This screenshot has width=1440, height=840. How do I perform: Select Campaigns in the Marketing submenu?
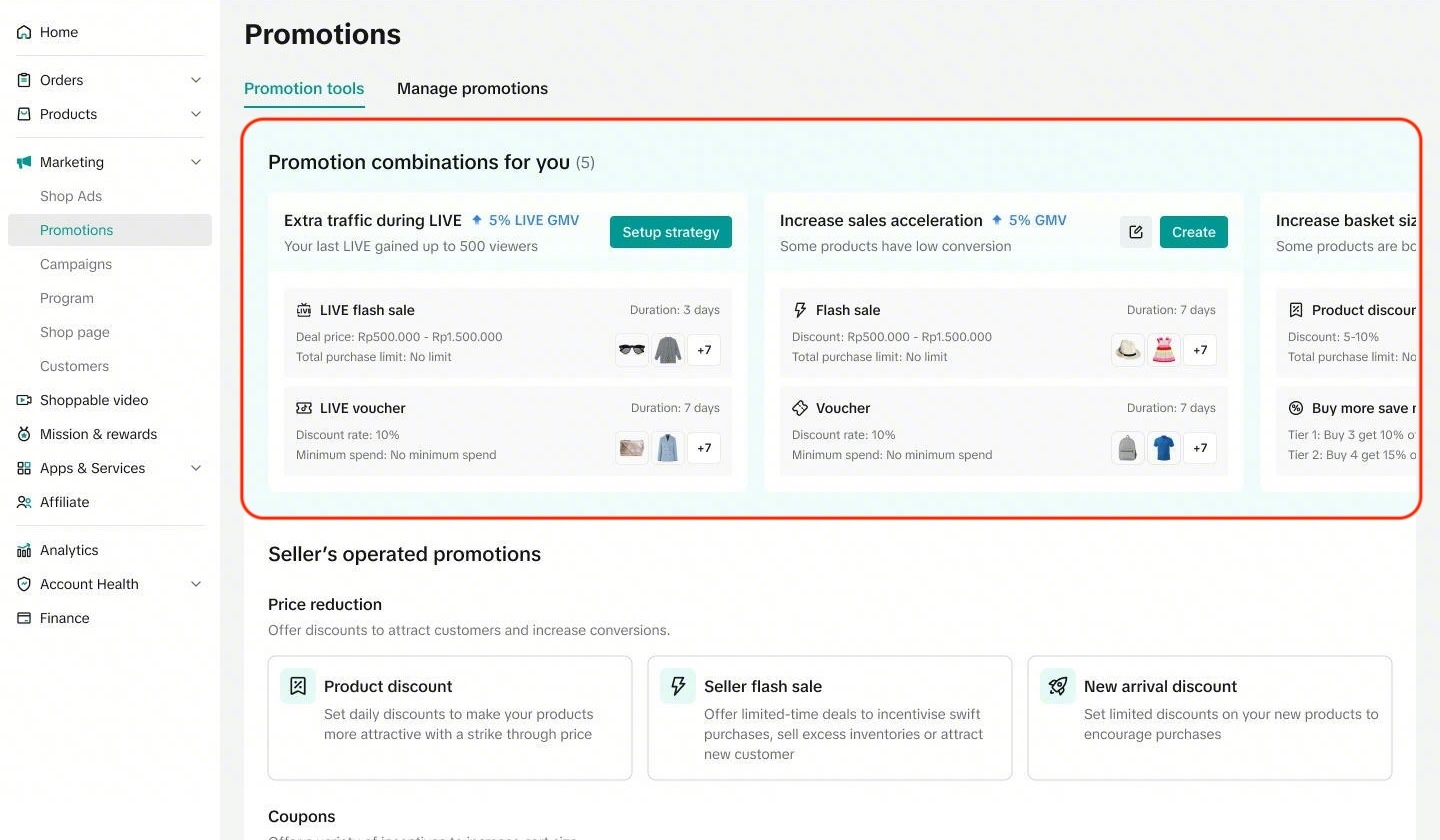click(x=76, y=264)
